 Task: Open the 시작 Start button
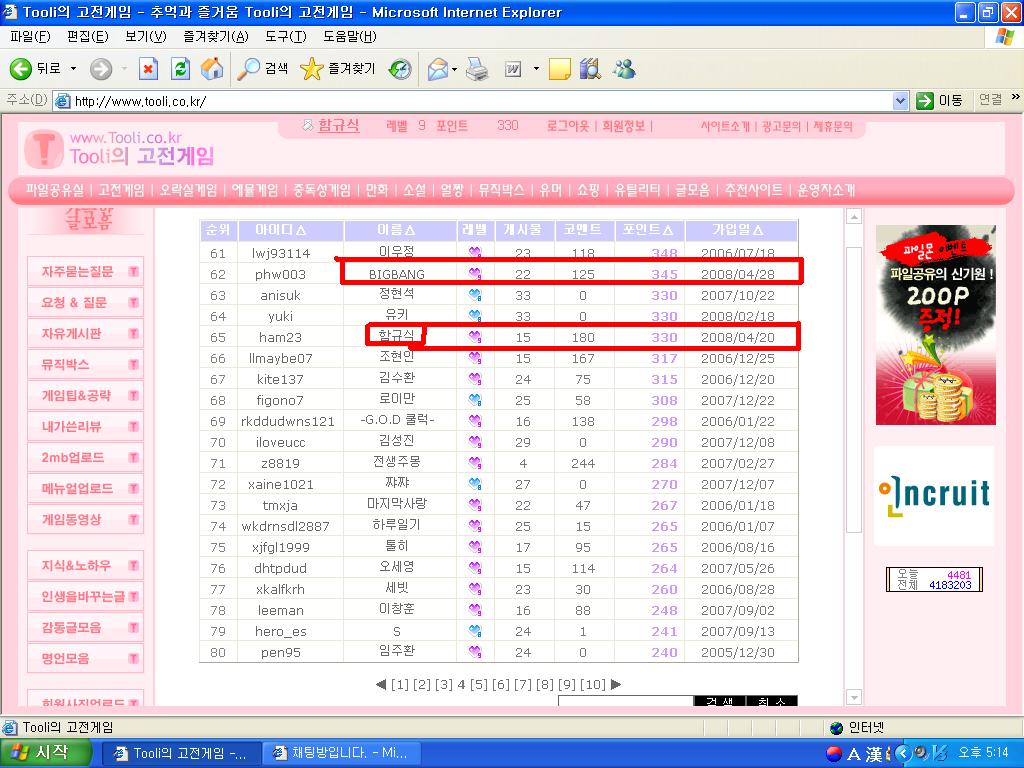(45, 753)
